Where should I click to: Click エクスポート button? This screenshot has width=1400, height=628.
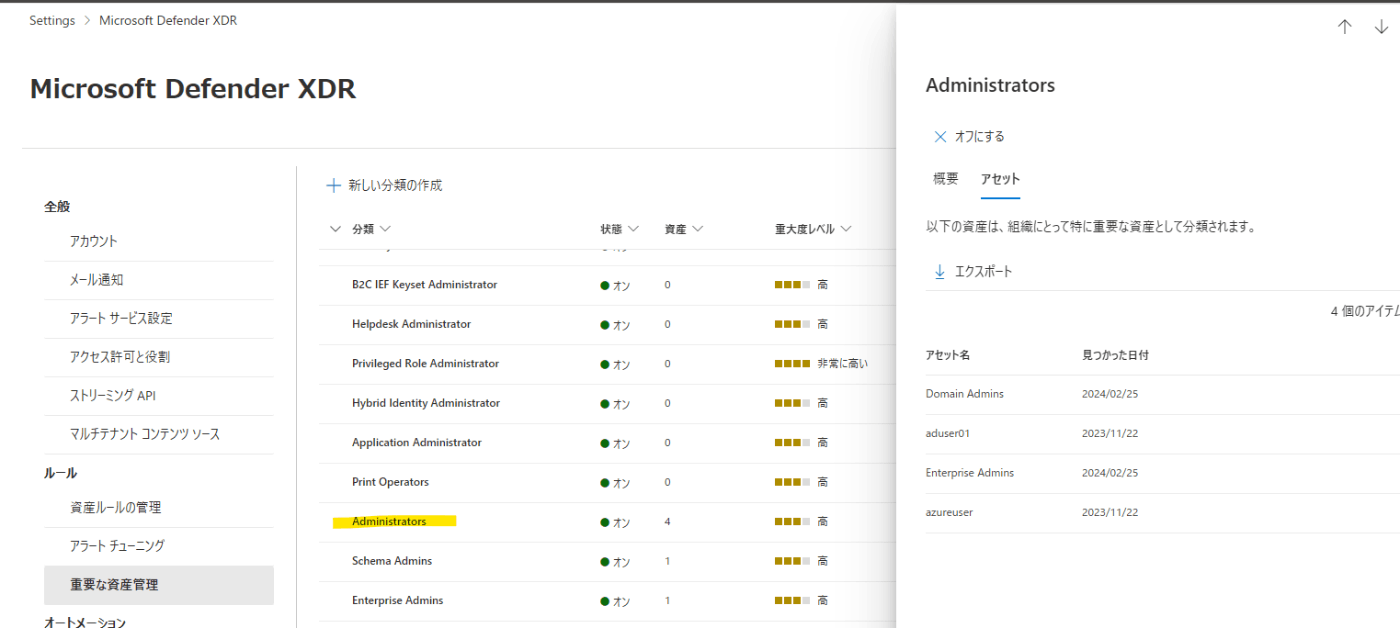pyautogui.click(x=973, y=271)
